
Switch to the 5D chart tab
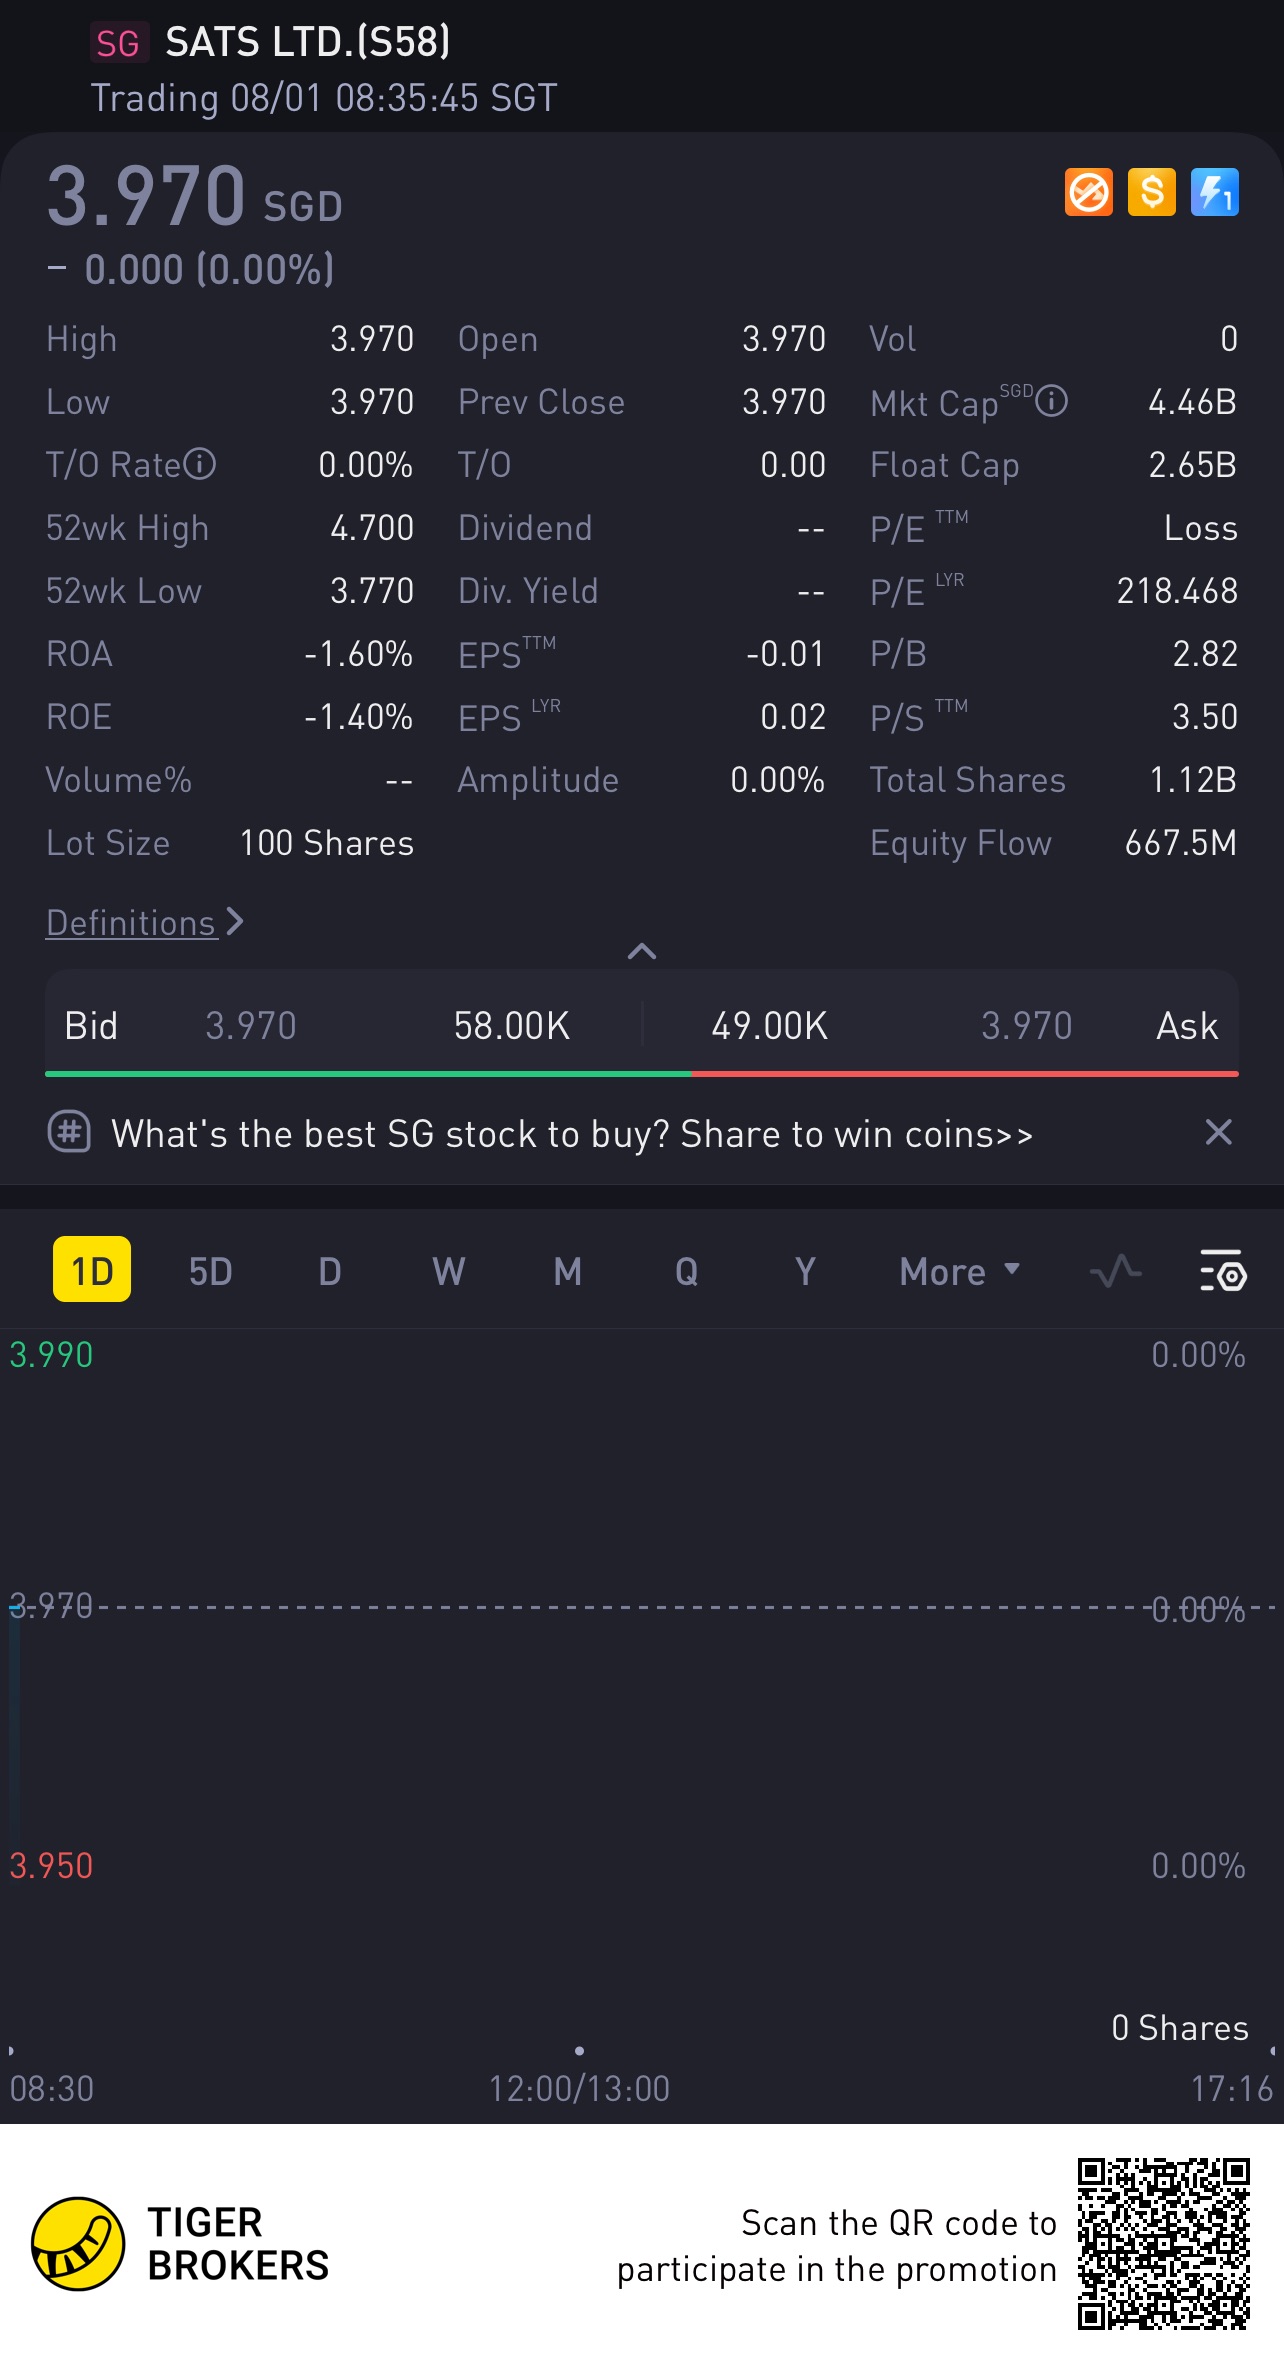point(210,1271)
